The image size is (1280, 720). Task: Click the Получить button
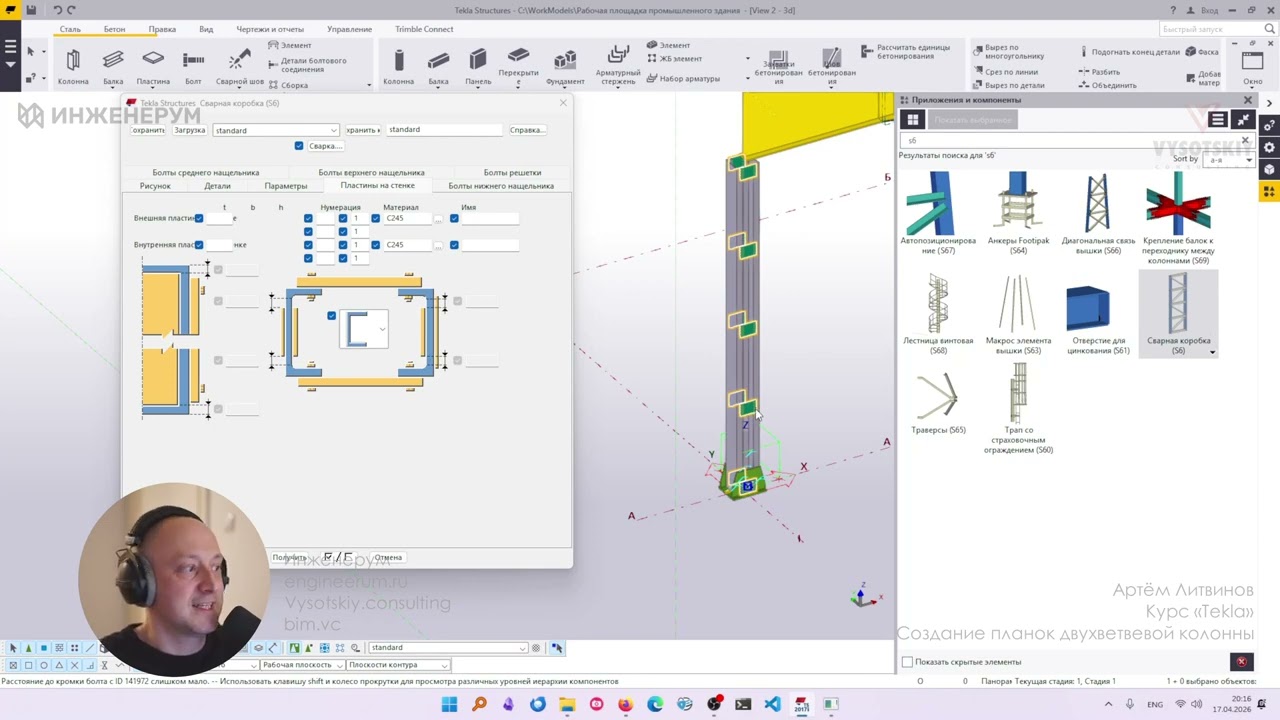(x=290, y=558)
